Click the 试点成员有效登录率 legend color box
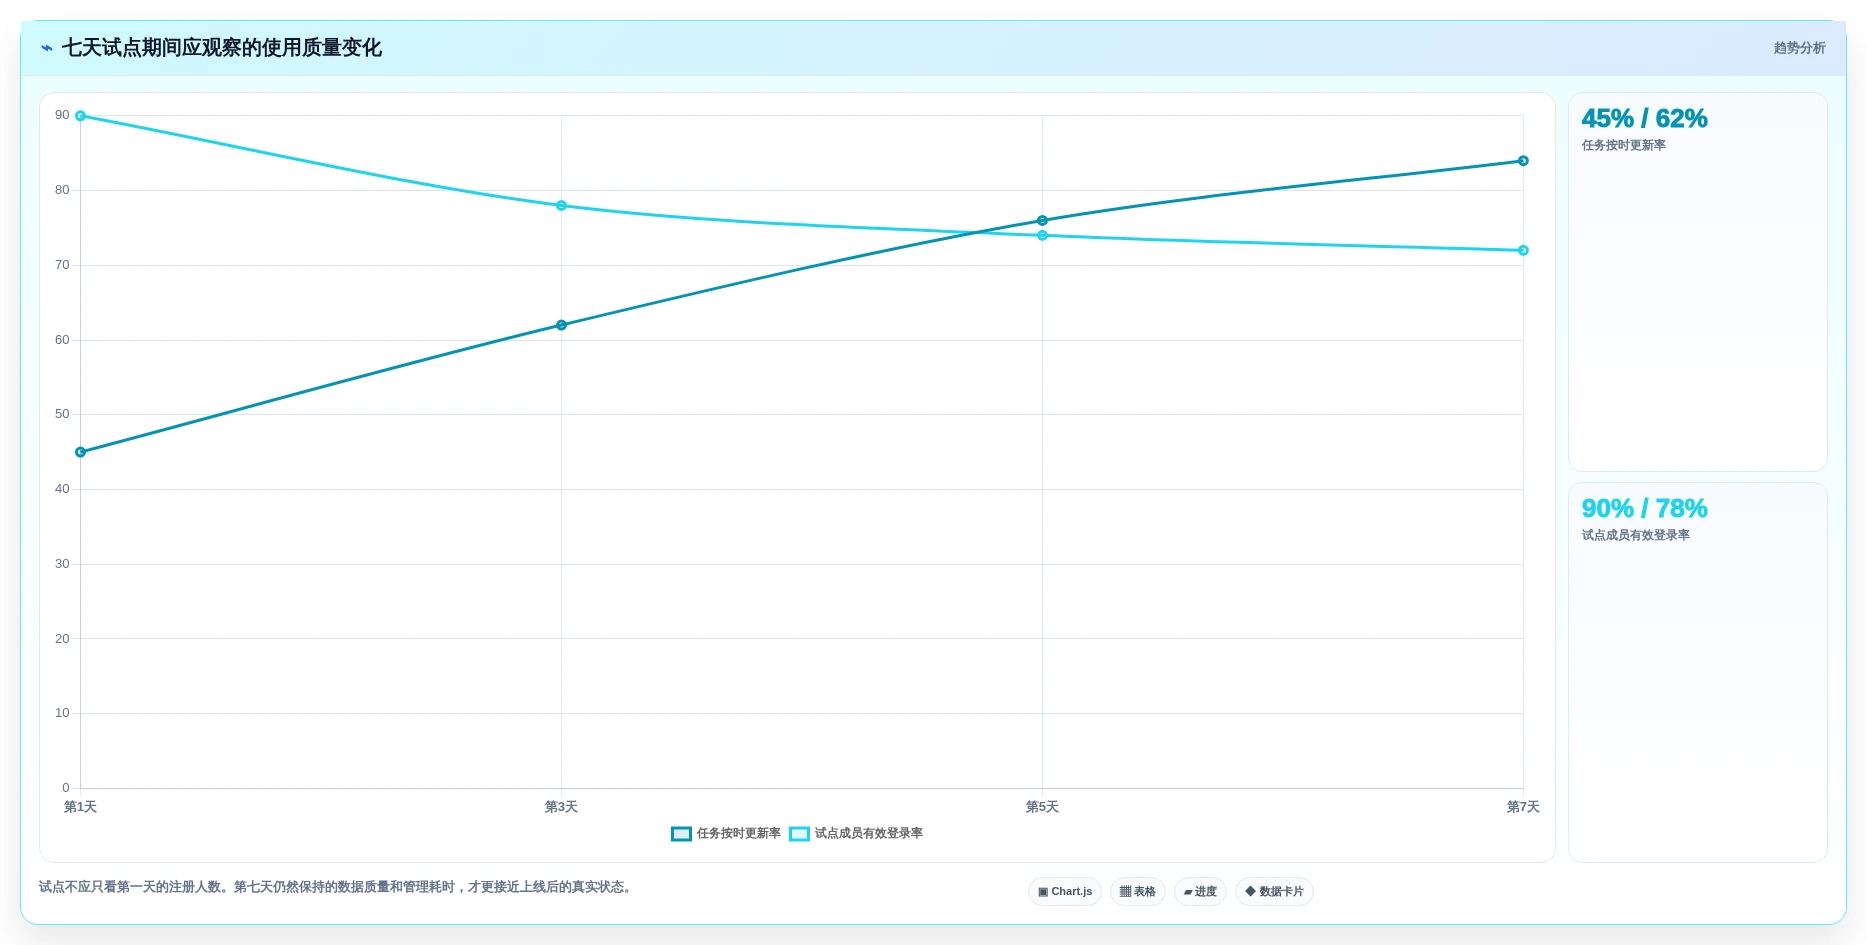 tap(799, 834)
